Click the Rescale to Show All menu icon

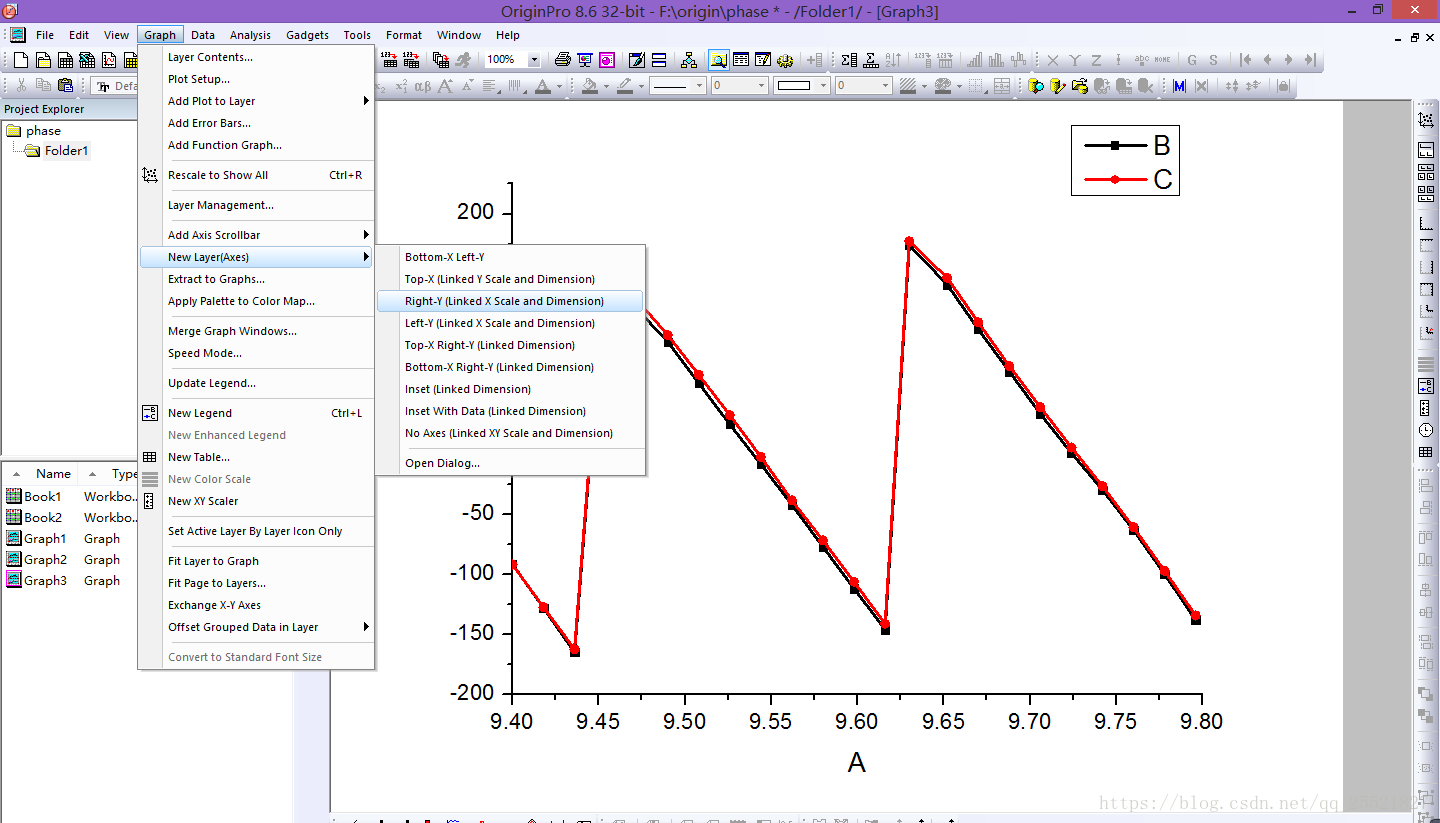[x=150, y=175]
